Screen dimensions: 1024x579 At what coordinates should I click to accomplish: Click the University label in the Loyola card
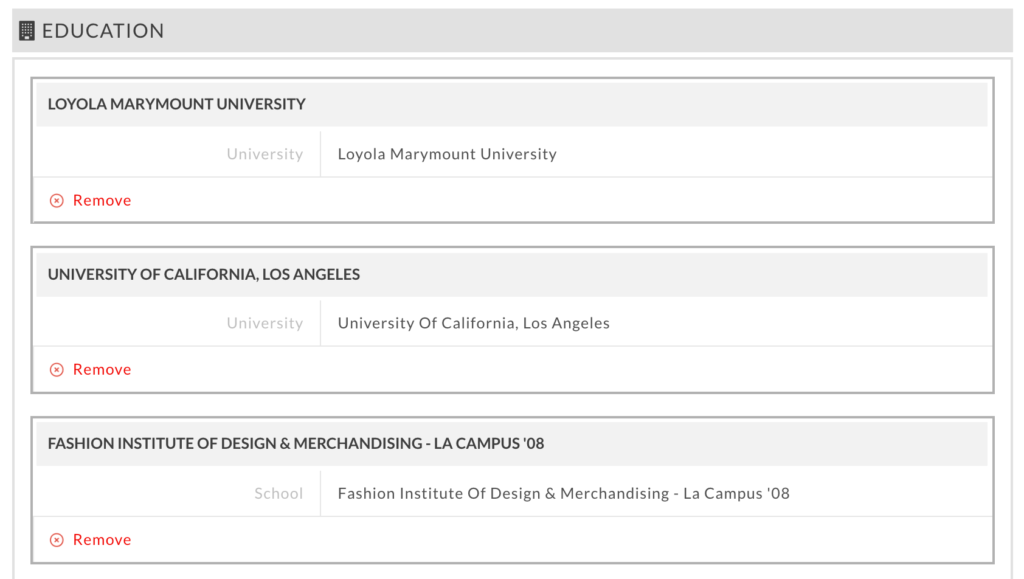[264, 154]
